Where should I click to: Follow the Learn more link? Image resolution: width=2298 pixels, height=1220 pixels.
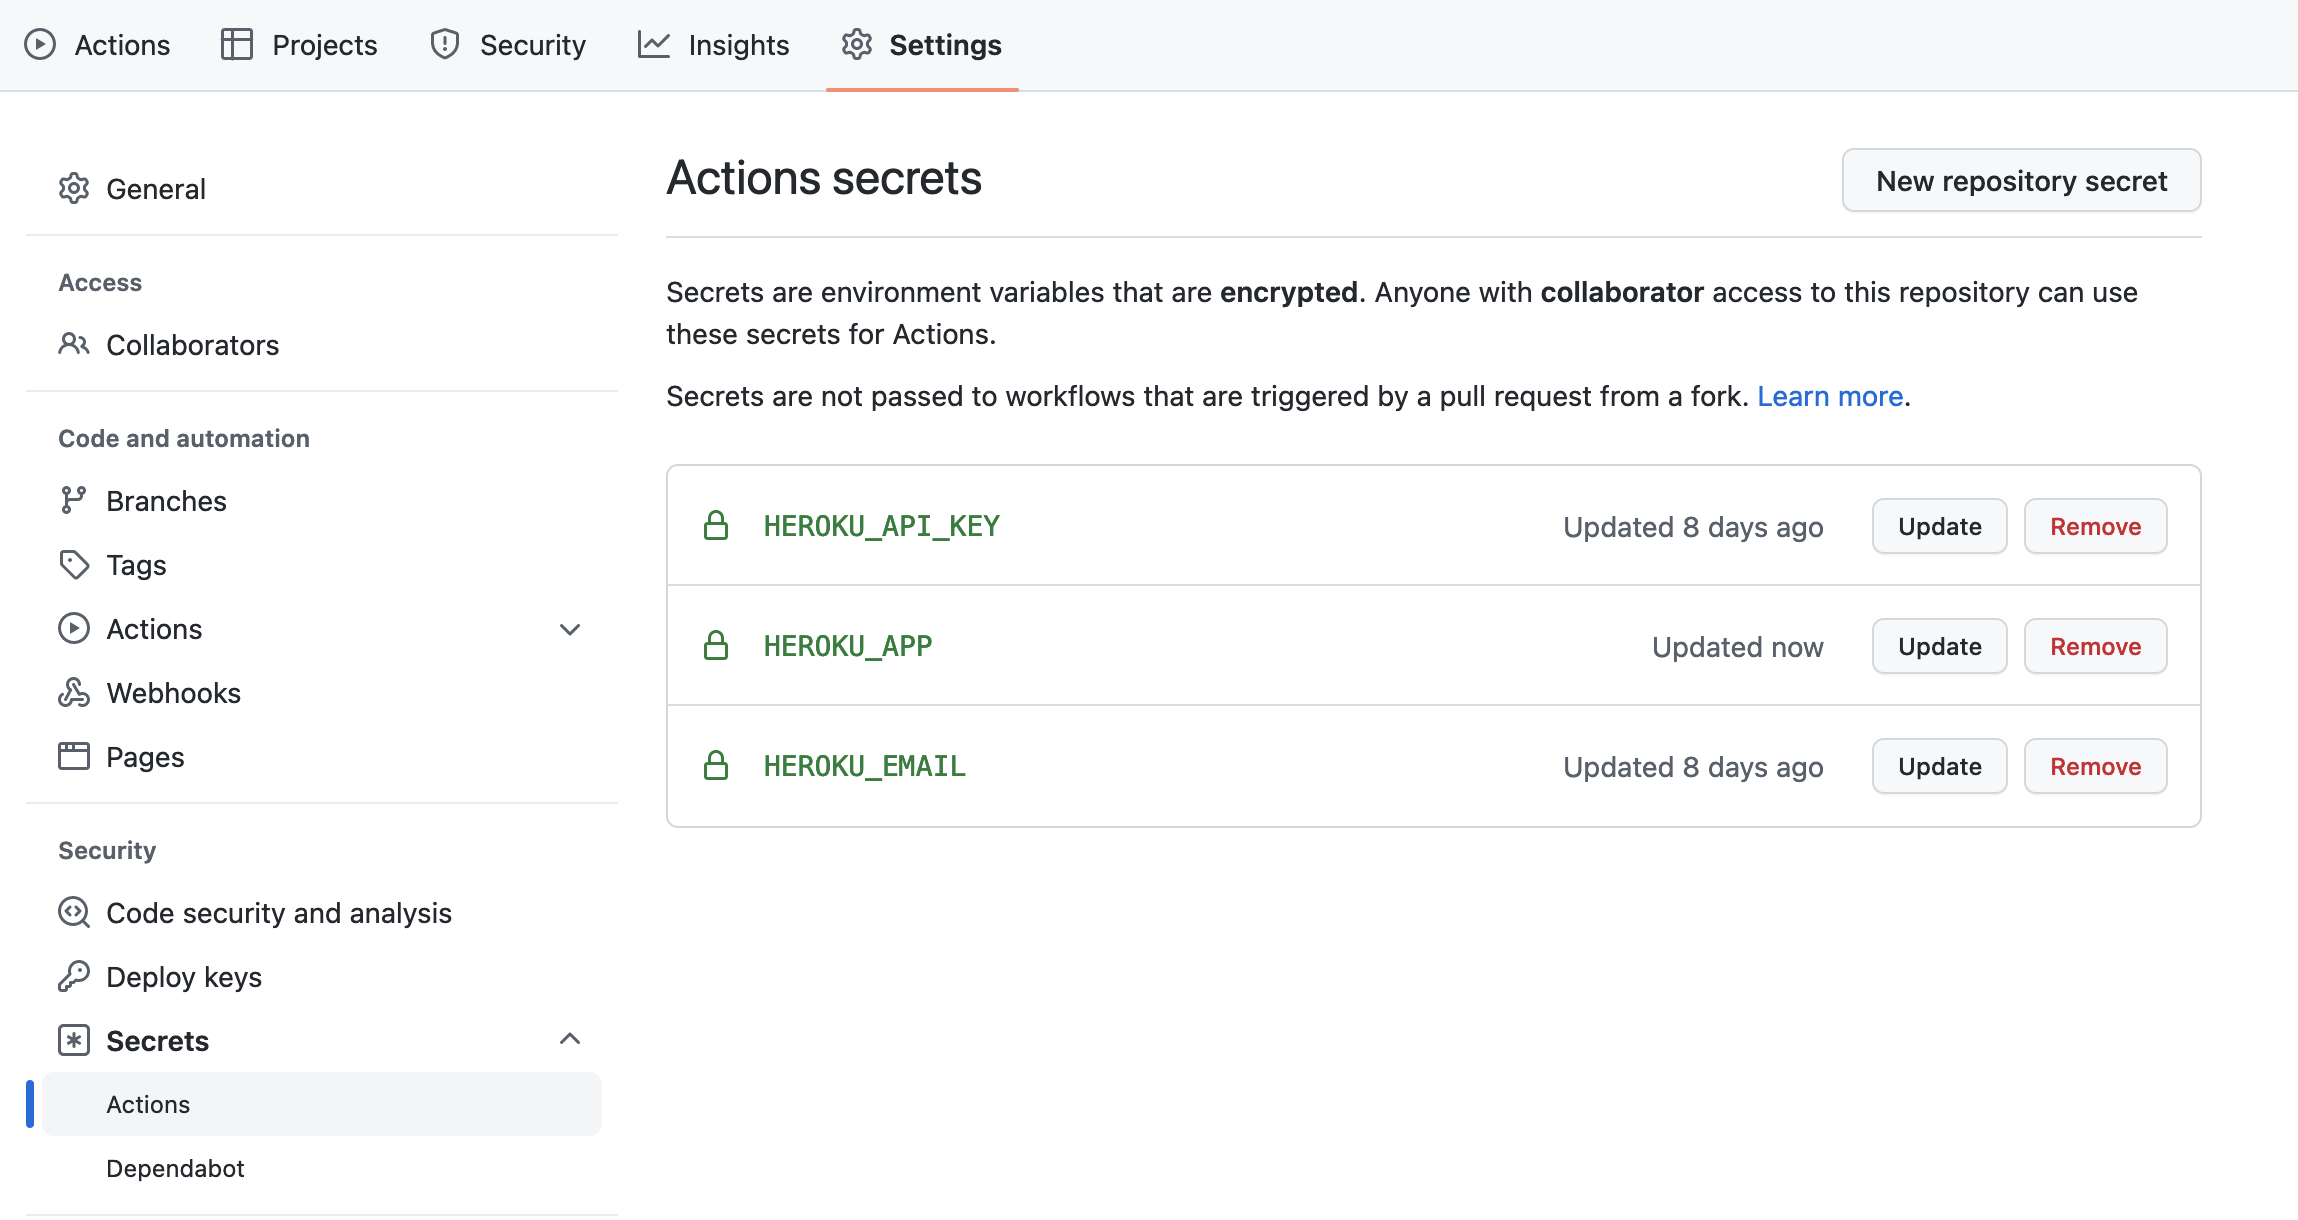click(x=1829, y=397)
